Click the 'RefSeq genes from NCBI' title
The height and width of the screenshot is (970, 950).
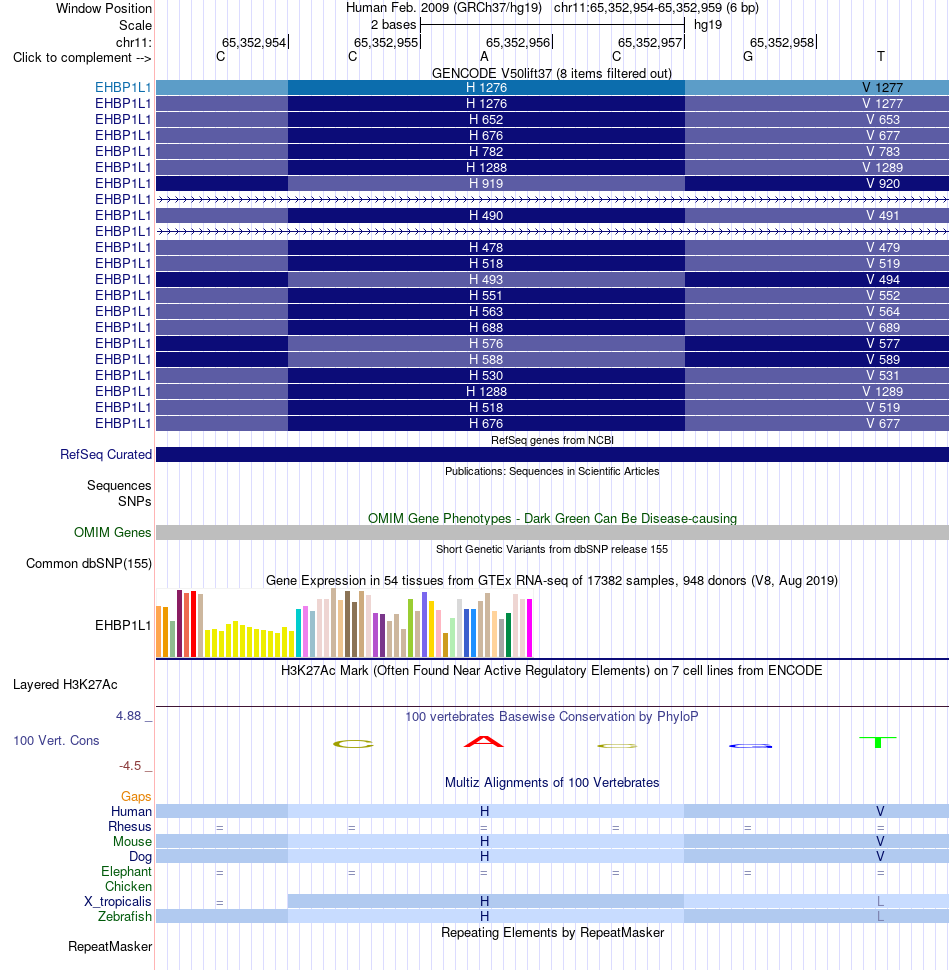(552, 440)
